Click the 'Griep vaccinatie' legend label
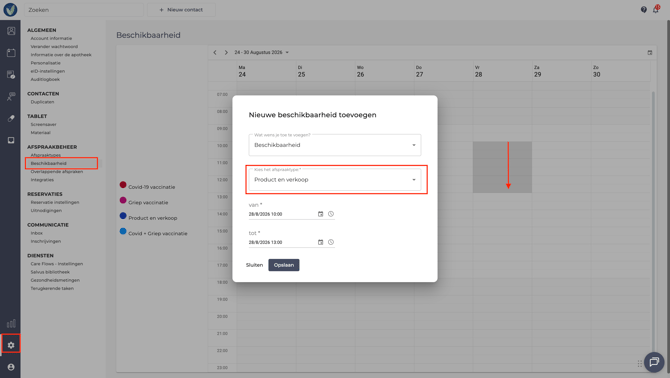The image size is (670, 378). pyautogui.click(x=148, y=202)
